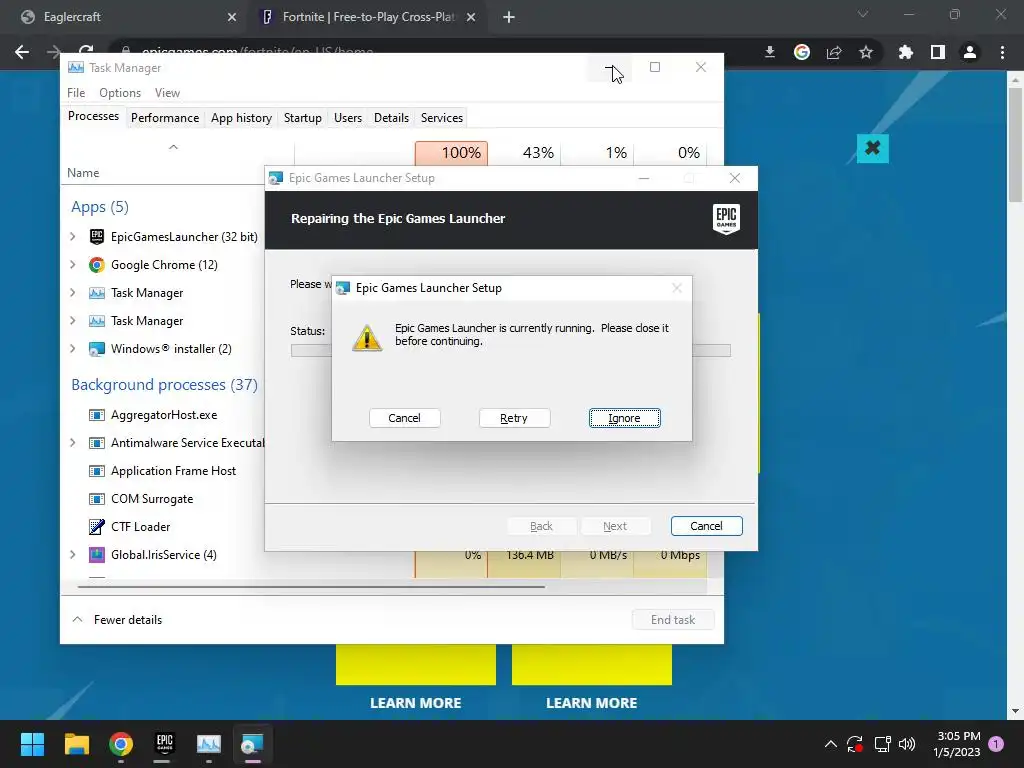The width and height of the screenshot is (1024, 768).
Task: Switch to the Performance tab
Action: coord(165,118)
